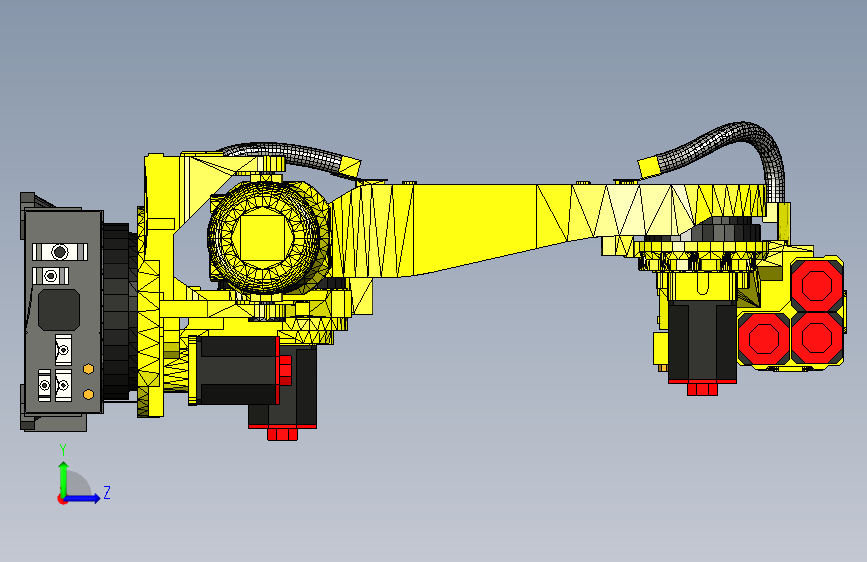Screen dimensions: 867x562
Task: Select the red bolt cap beneath the lower servo motor
Action: 283,433
